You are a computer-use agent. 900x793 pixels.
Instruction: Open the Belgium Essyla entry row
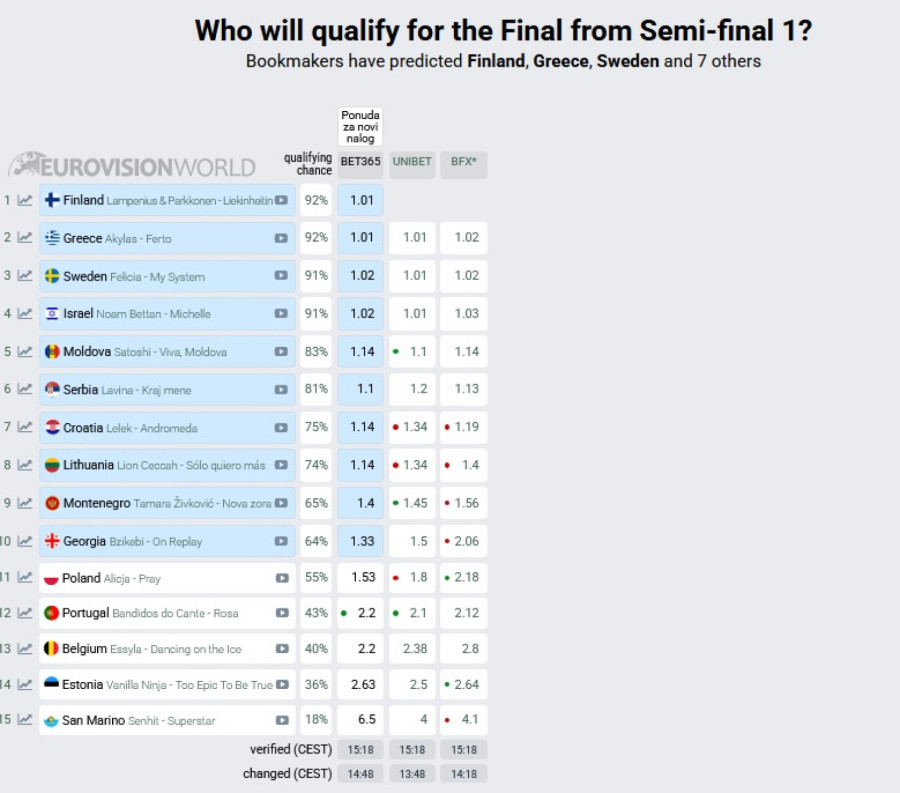pyautogui.click(x=150, y=649)
